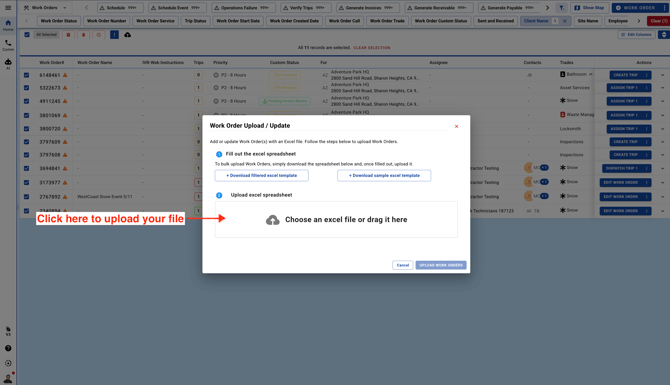Open the user profile avatar
The width and height of the screenshot is (670, 385).
coord(8,378)
